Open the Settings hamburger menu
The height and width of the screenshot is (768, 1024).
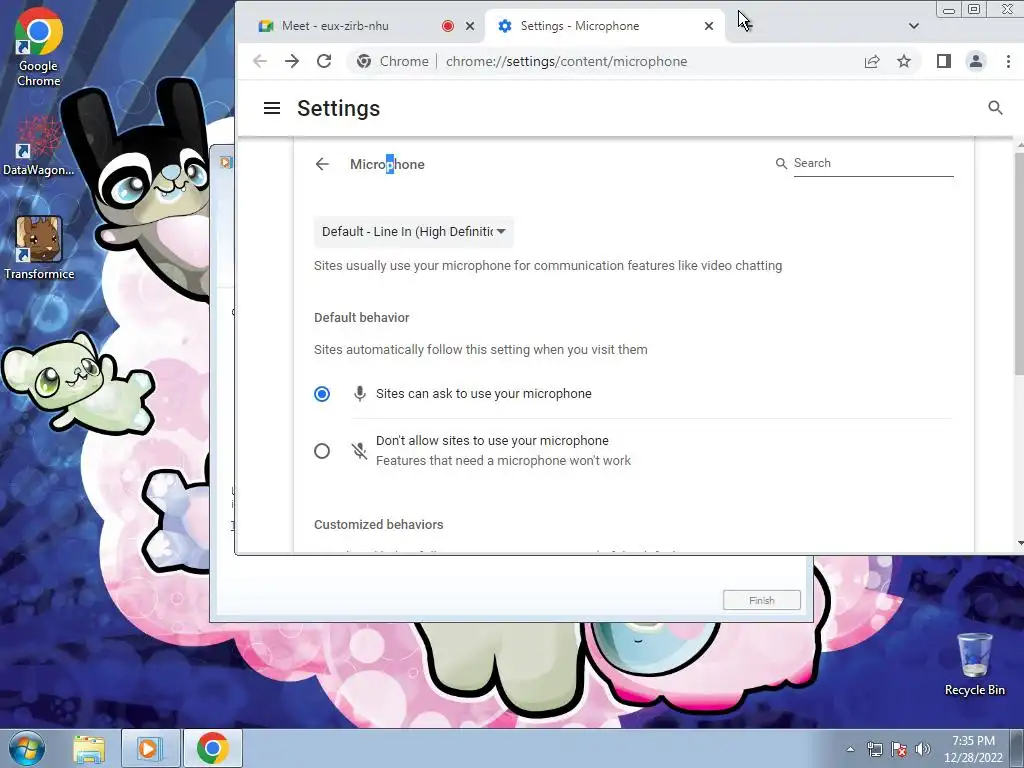coord(272,108)
